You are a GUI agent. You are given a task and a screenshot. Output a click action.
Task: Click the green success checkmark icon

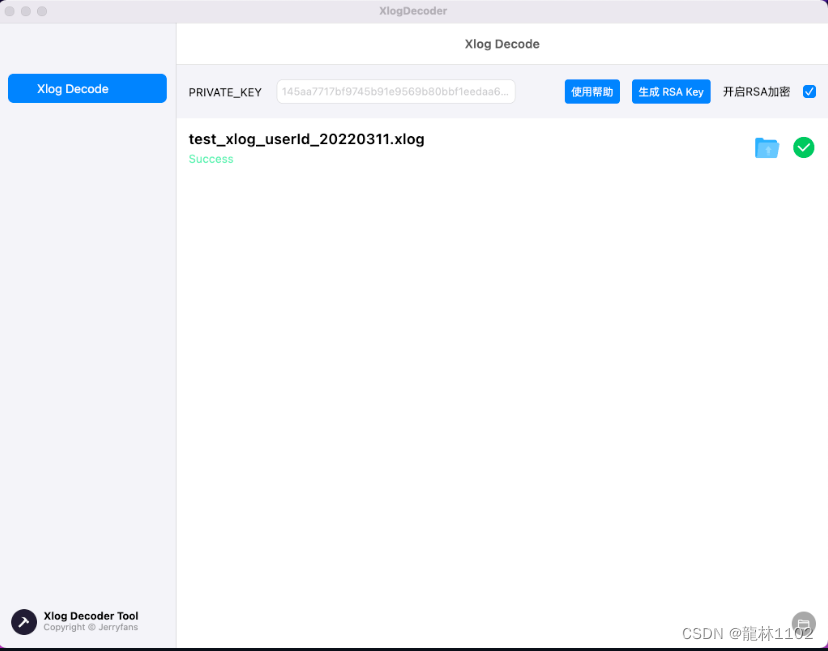pyautogui.click(x=803, y=147)
